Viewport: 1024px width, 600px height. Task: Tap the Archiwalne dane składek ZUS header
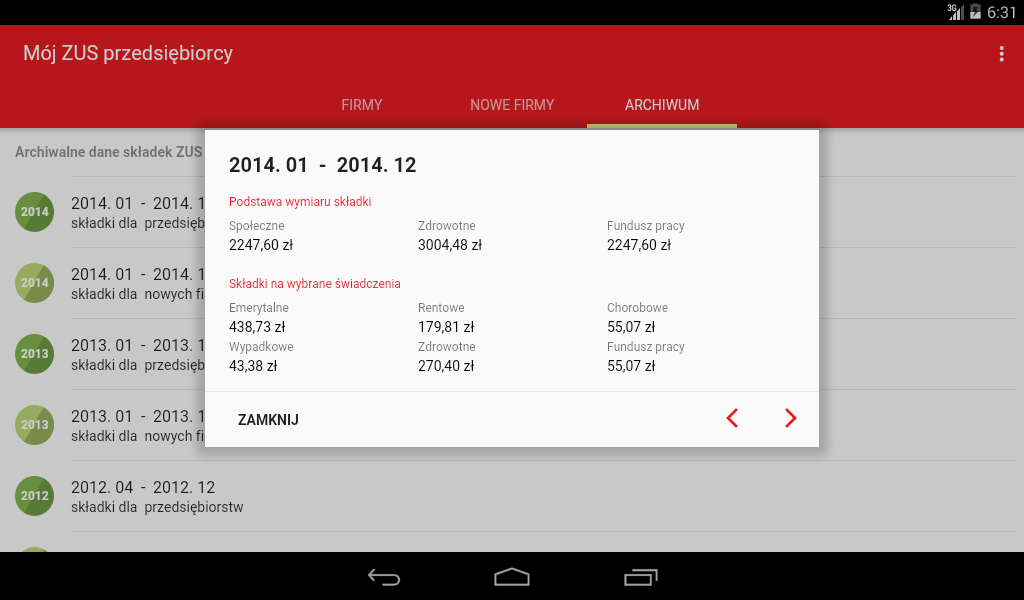pos(109,152)
